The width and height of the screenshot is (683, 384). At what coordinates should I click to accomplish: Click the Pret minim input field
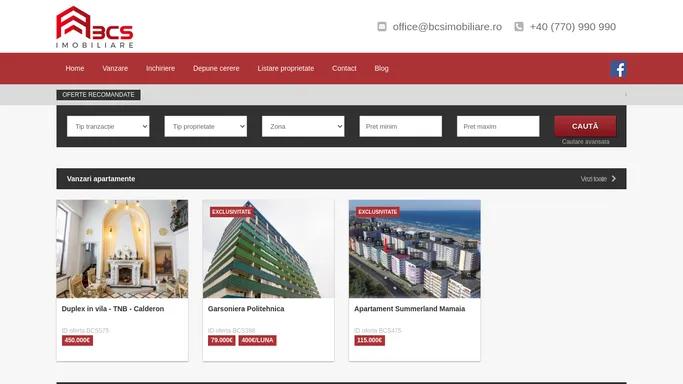point(401,126)
